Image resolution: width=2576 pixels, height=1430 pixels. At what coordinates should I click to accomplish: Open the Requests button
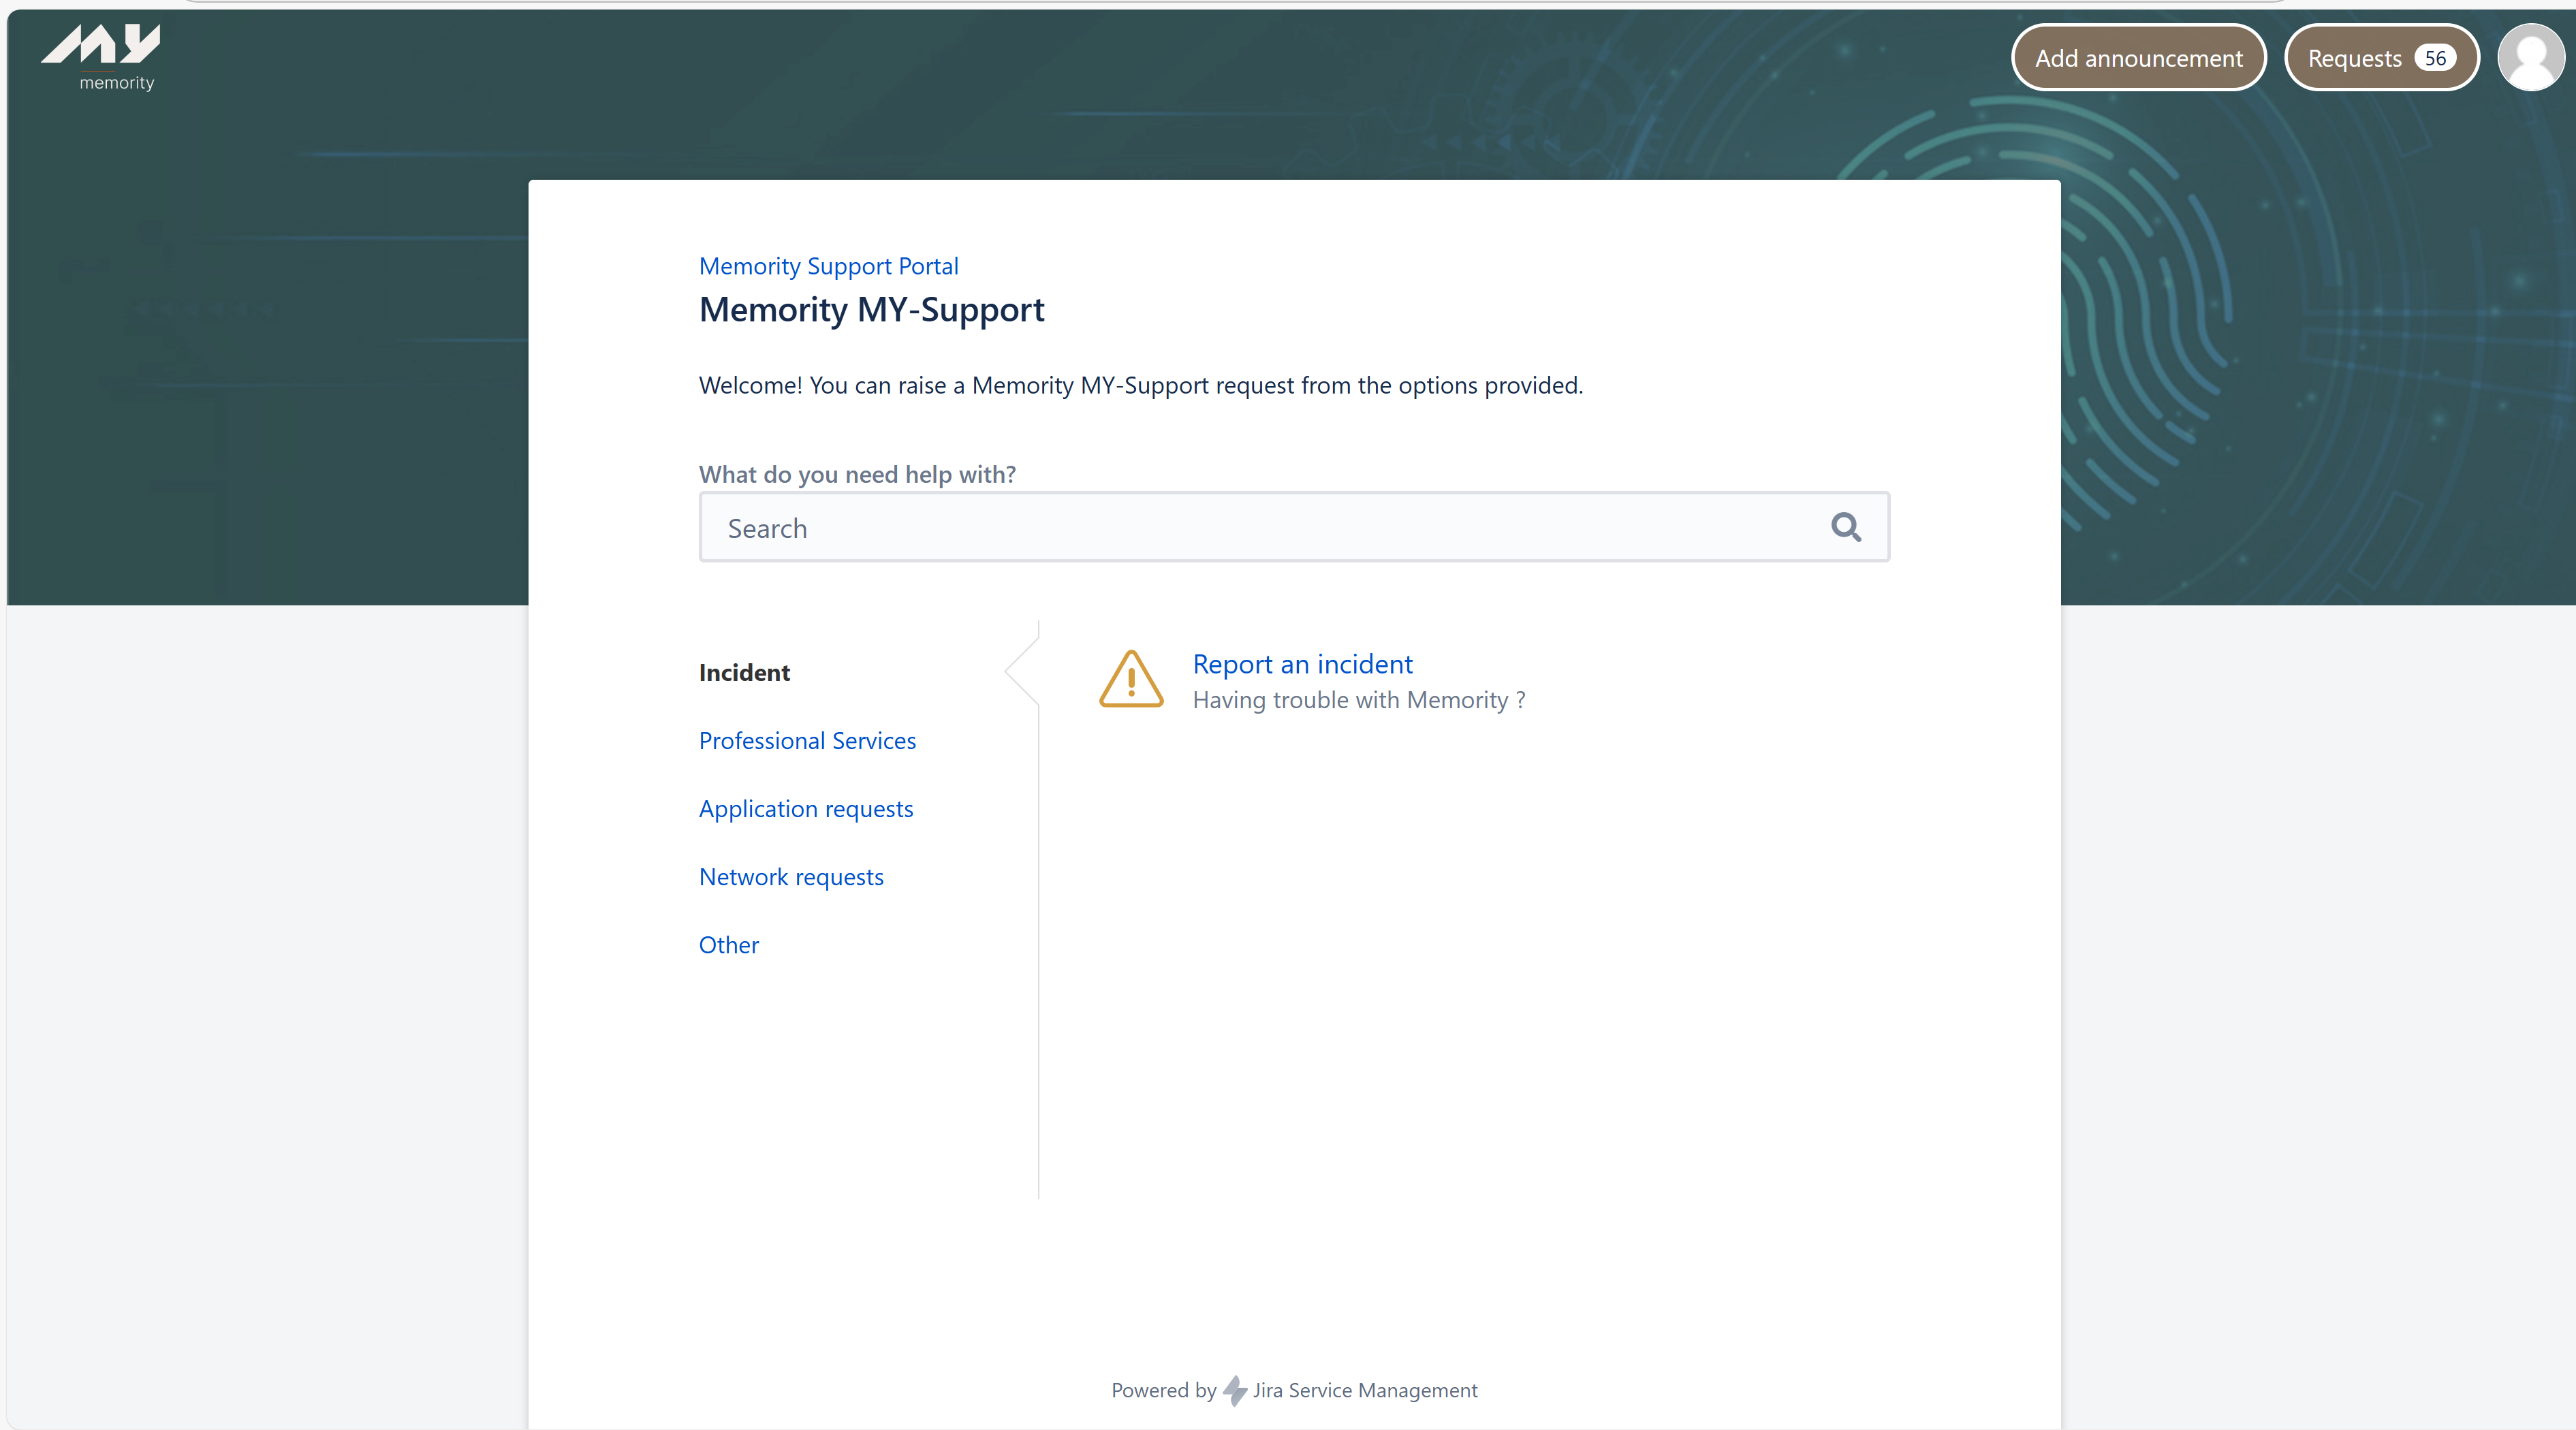pos(2354,58)
